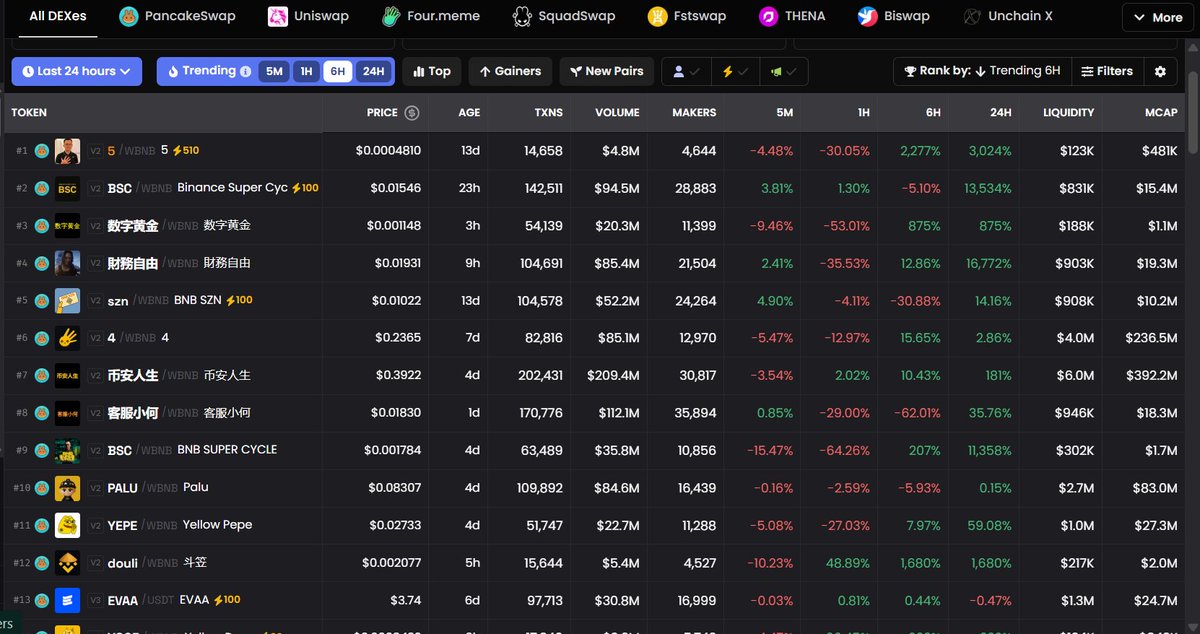Expand the More DEXes dropdown
The height and width of the screenshot is (634, 1200).
pyautogui.click(x=1157, y=17)
